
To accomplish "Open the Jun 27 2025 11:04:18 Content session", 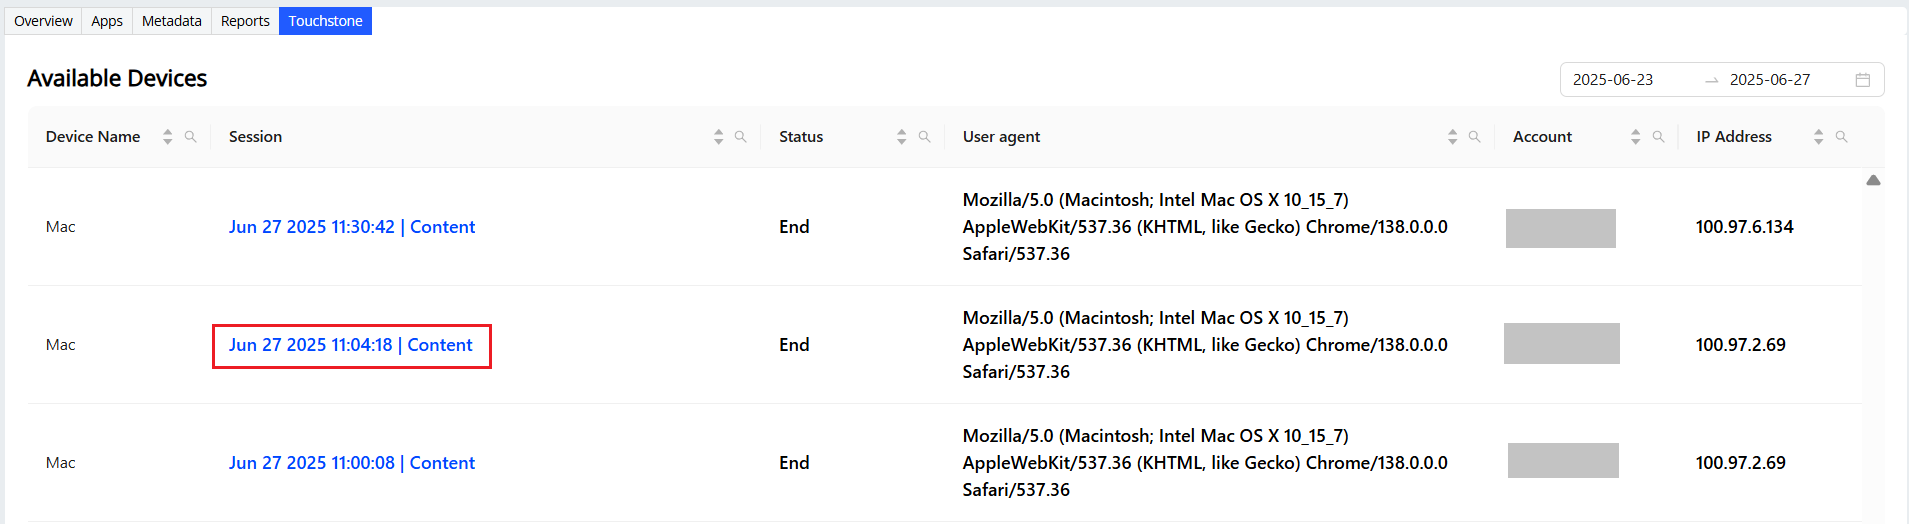I will coord(351,345).
